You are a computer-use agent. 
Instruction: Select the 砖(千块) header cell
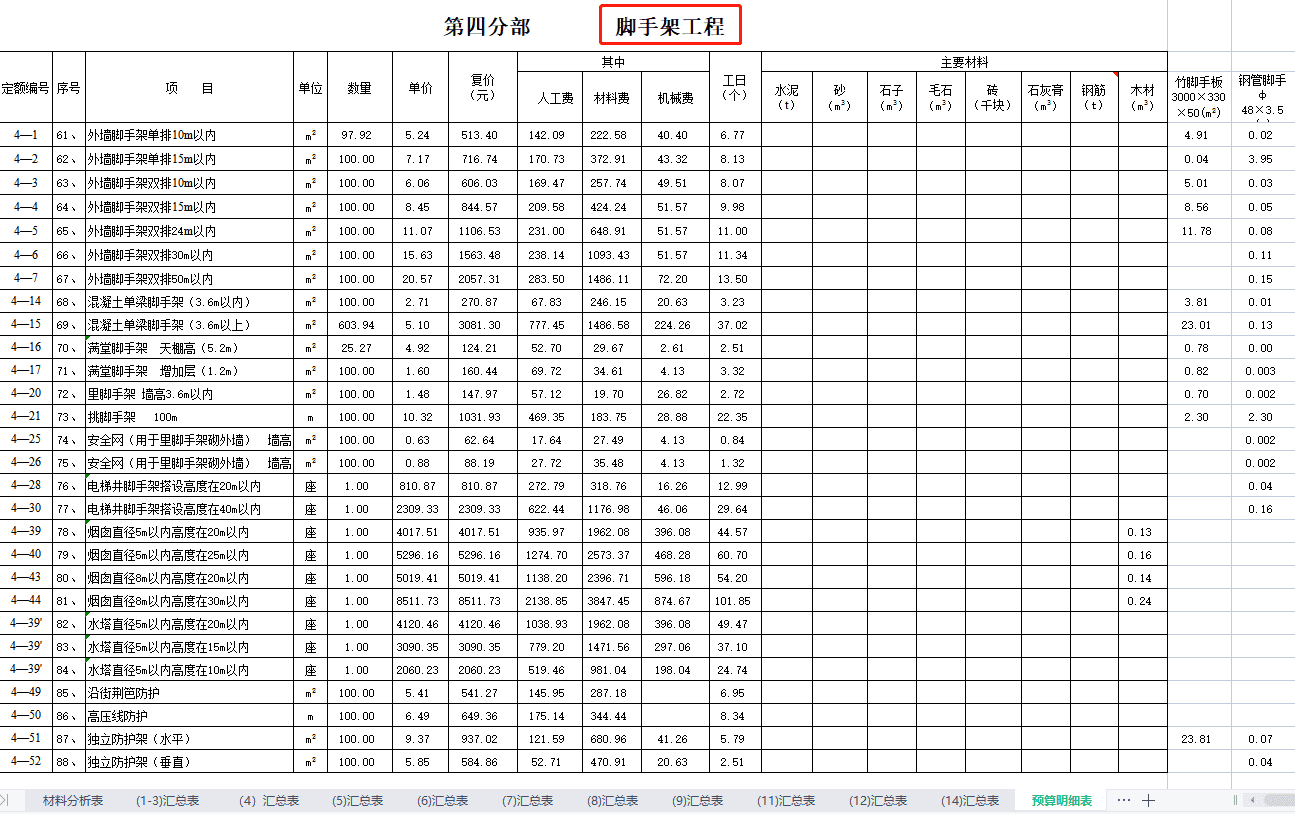pos(993,98)
